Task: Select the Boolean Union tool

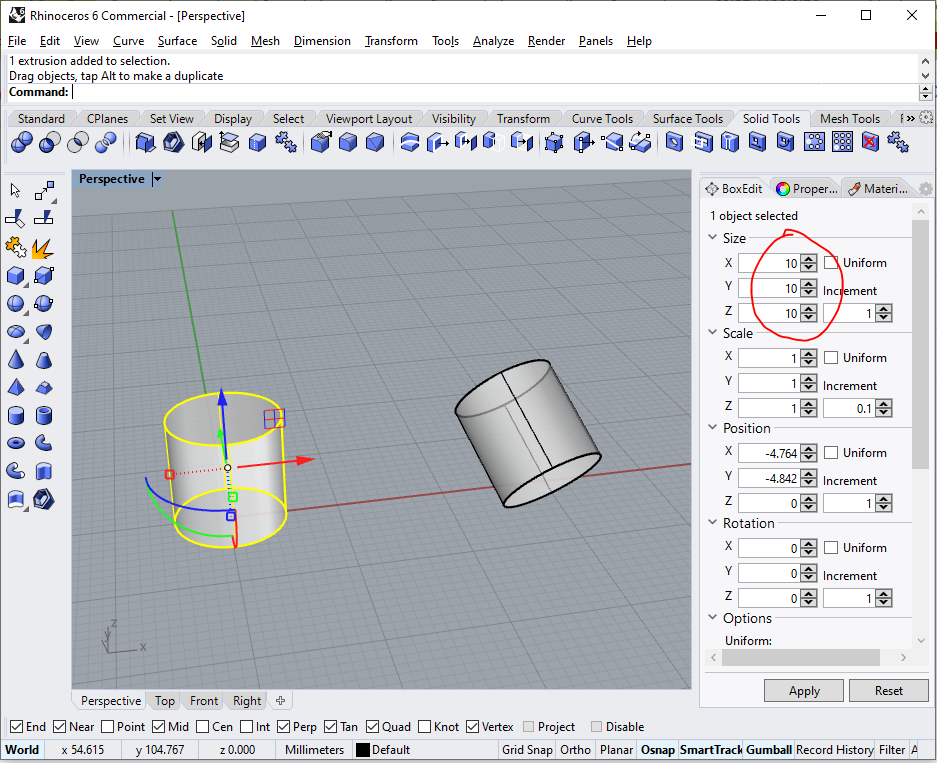Action: (22, 144)
